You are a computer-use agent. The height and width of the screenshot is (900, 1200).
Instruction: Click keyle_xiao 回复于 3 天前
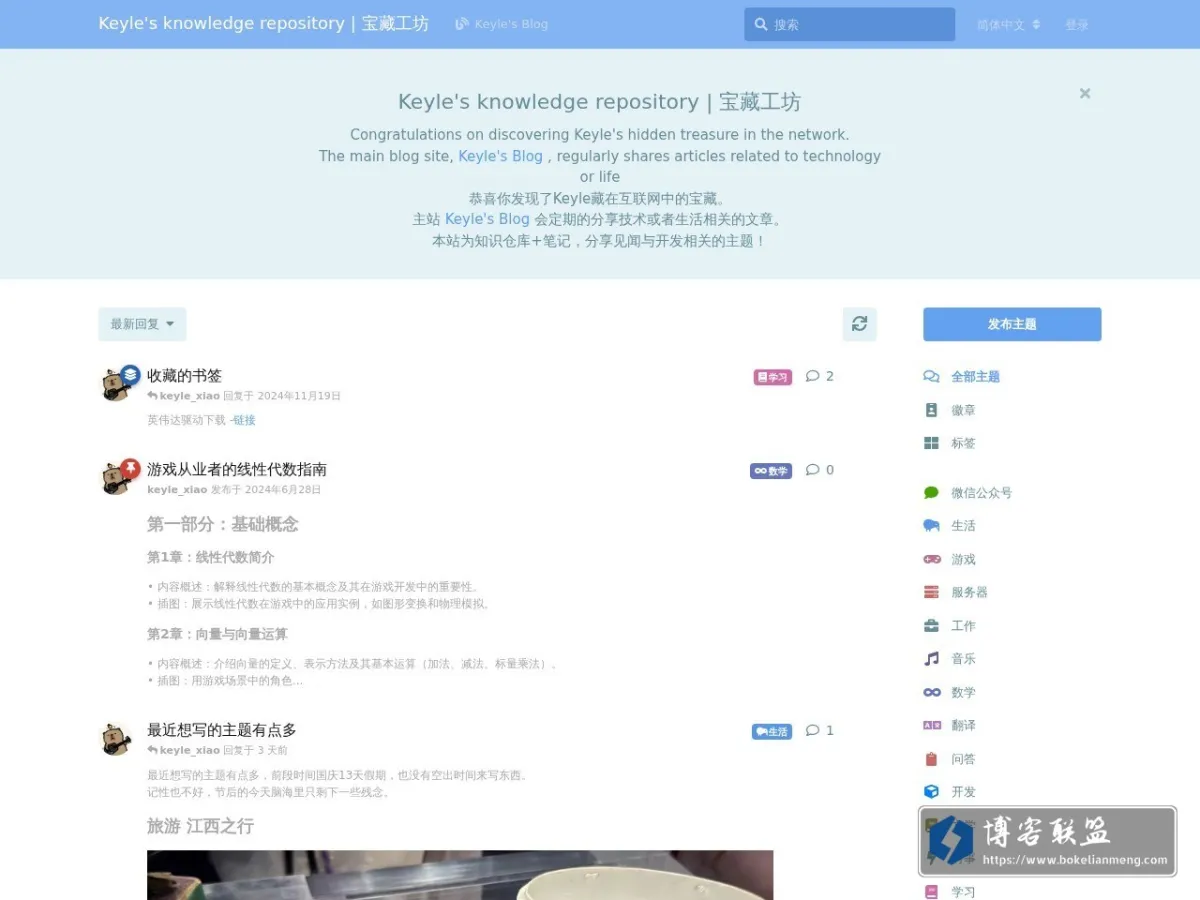(217, 750)
